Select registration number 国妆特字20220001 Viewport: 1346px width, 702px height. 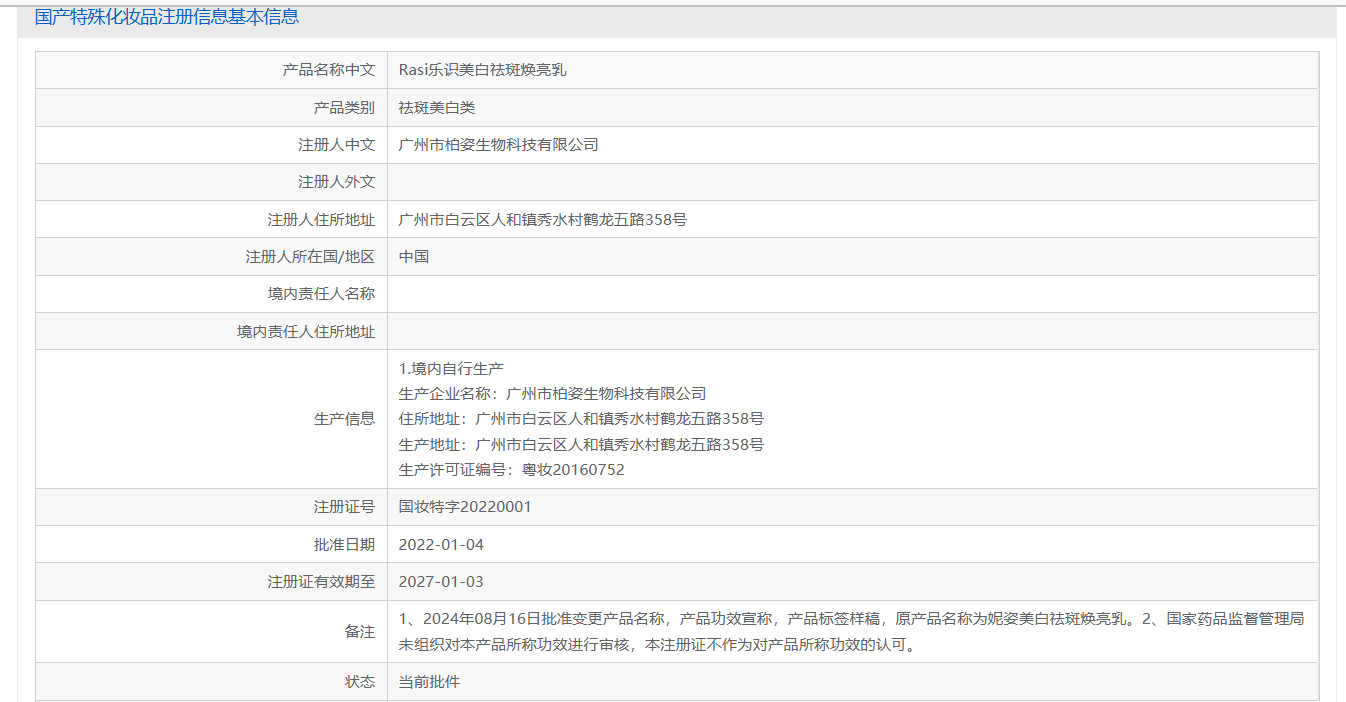coord(465,507)
